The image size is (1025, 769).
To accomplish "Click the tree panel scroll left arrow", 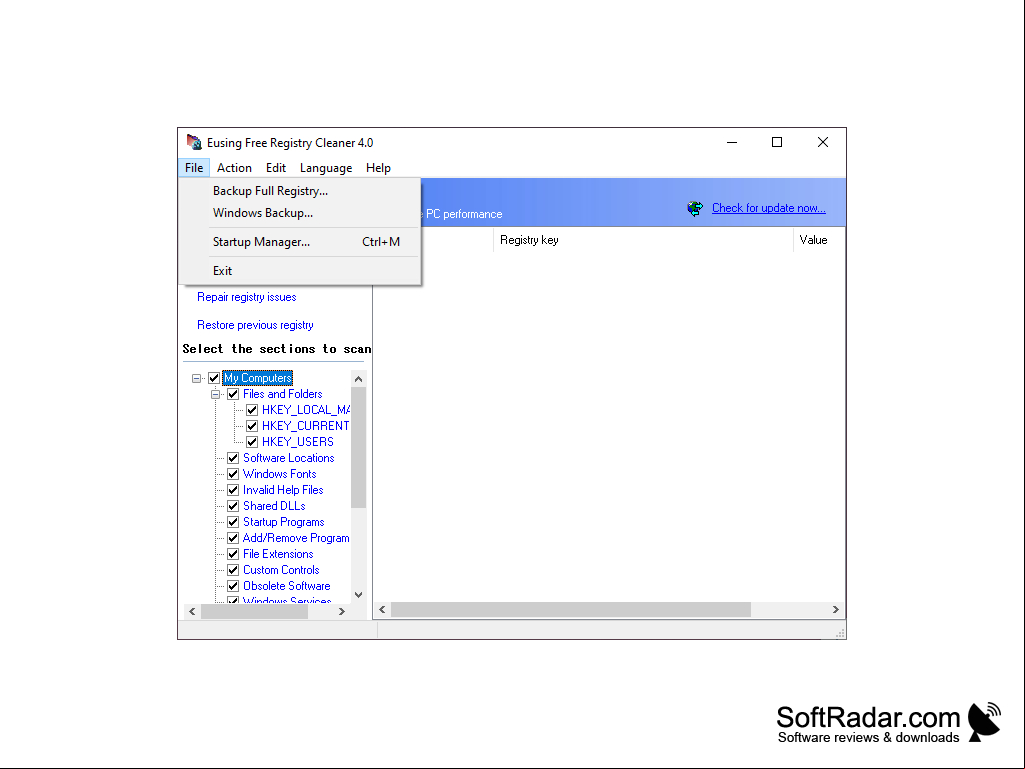I will [192, 611].
